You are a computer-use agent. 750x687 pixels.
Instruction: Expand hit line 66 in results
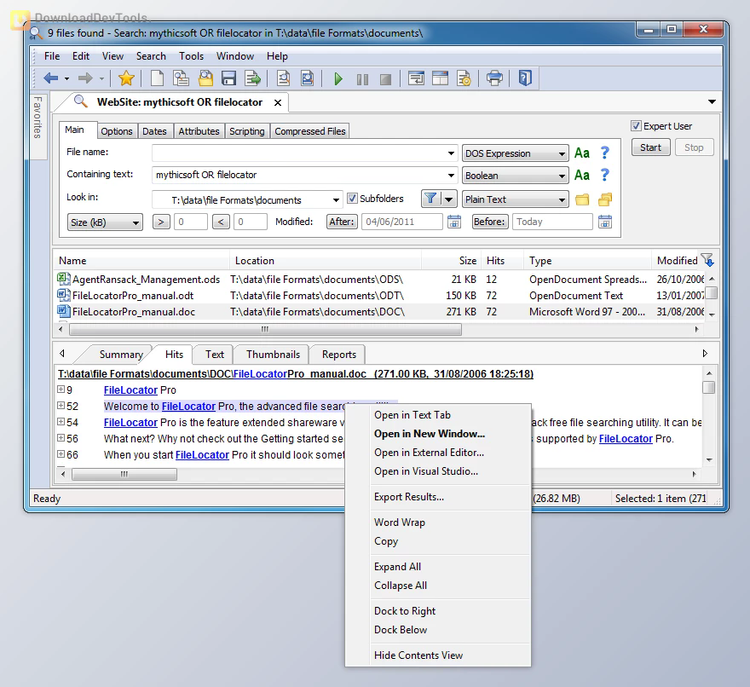click(x=61, y=454)
